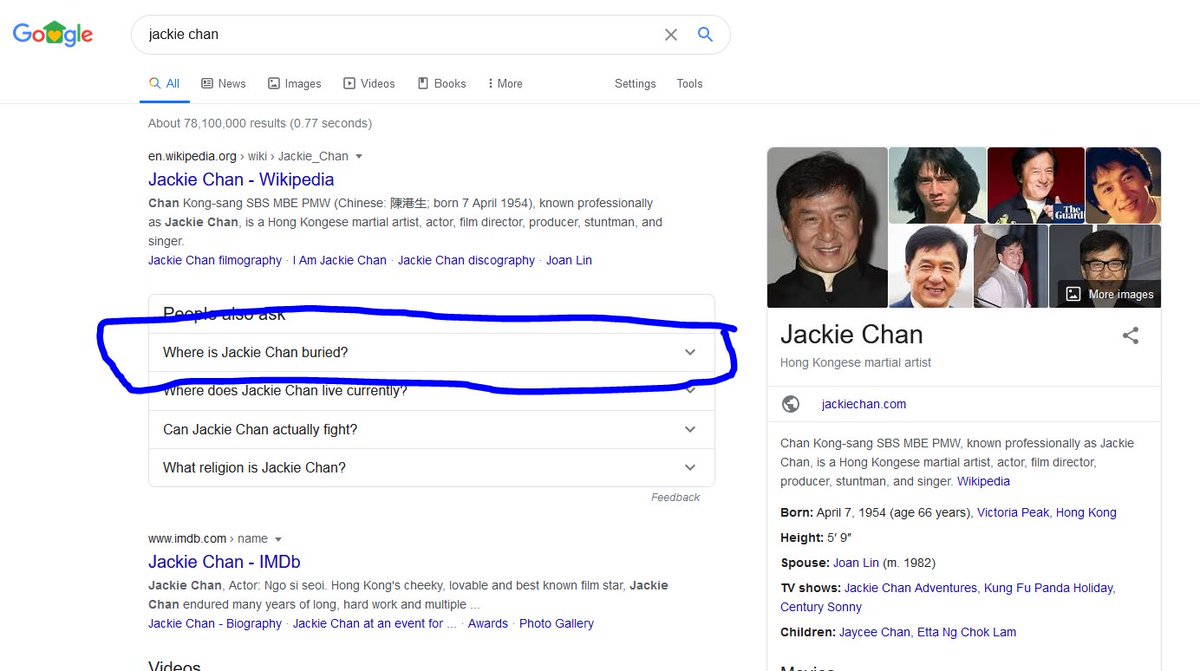Open the young long-haired Jackie Chan thumbnail
This screenshot has width=1200, height=671.
click(x=937, y=185)
